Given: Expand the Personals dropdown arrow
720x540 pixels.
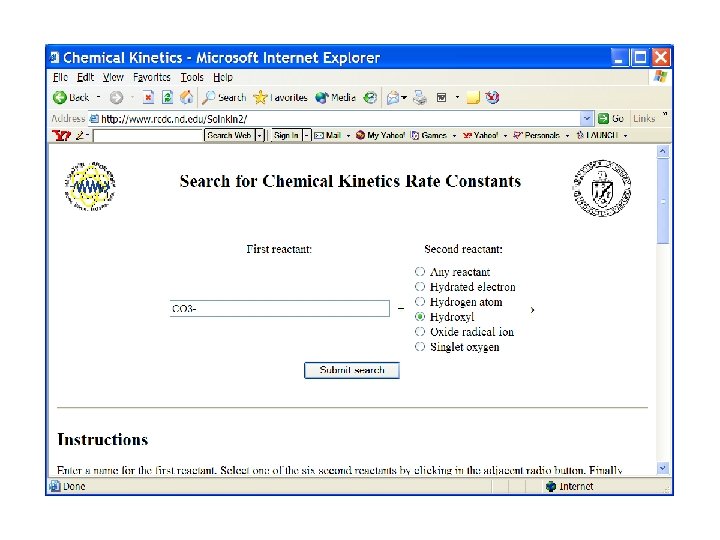Looking at the screenshot, I should (567, 136).
